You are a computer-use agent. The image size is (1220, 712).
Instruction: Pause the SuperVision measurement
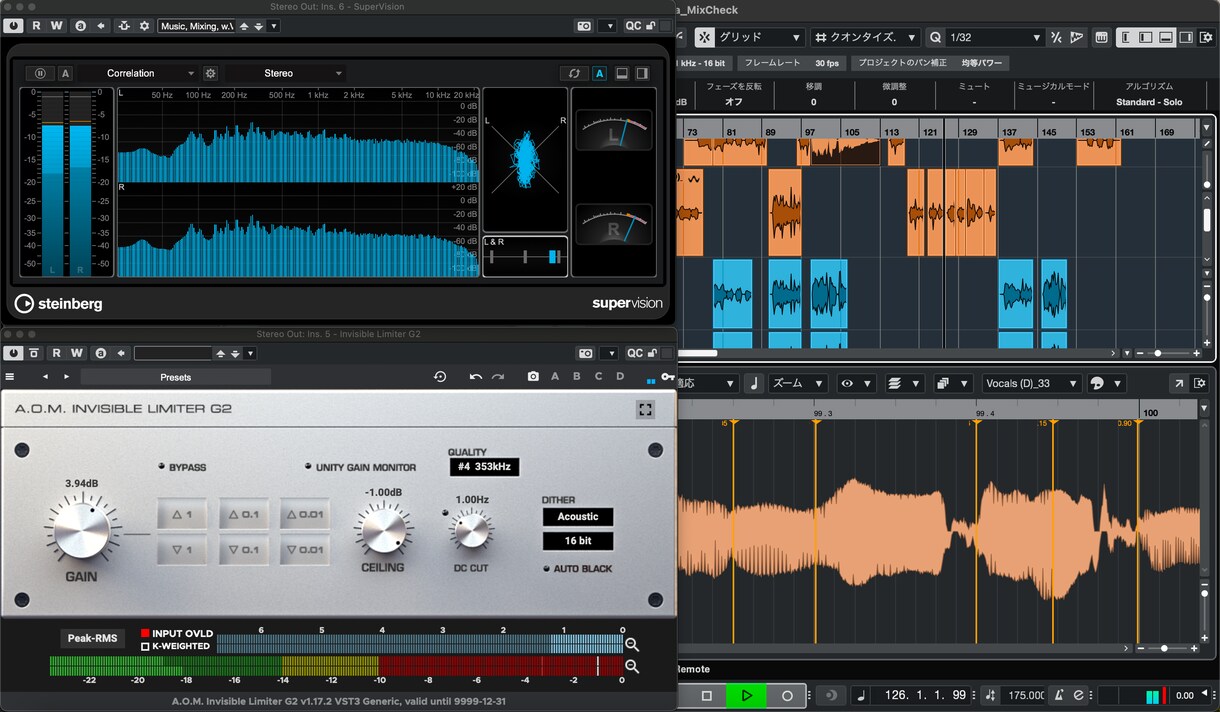(41, 73)
